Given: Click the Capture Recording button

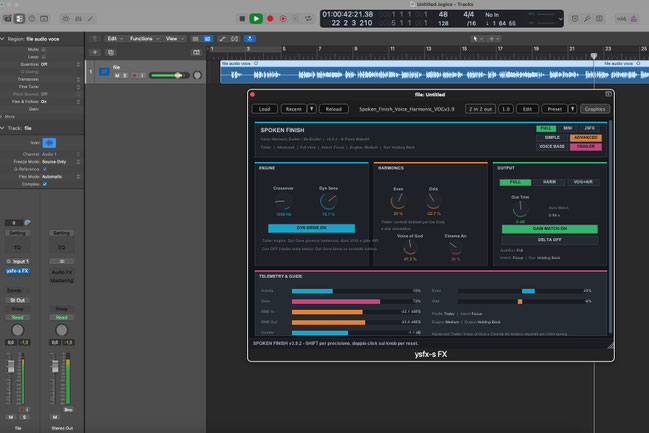Looking at the screenshot, I should (x=283, y=19).
